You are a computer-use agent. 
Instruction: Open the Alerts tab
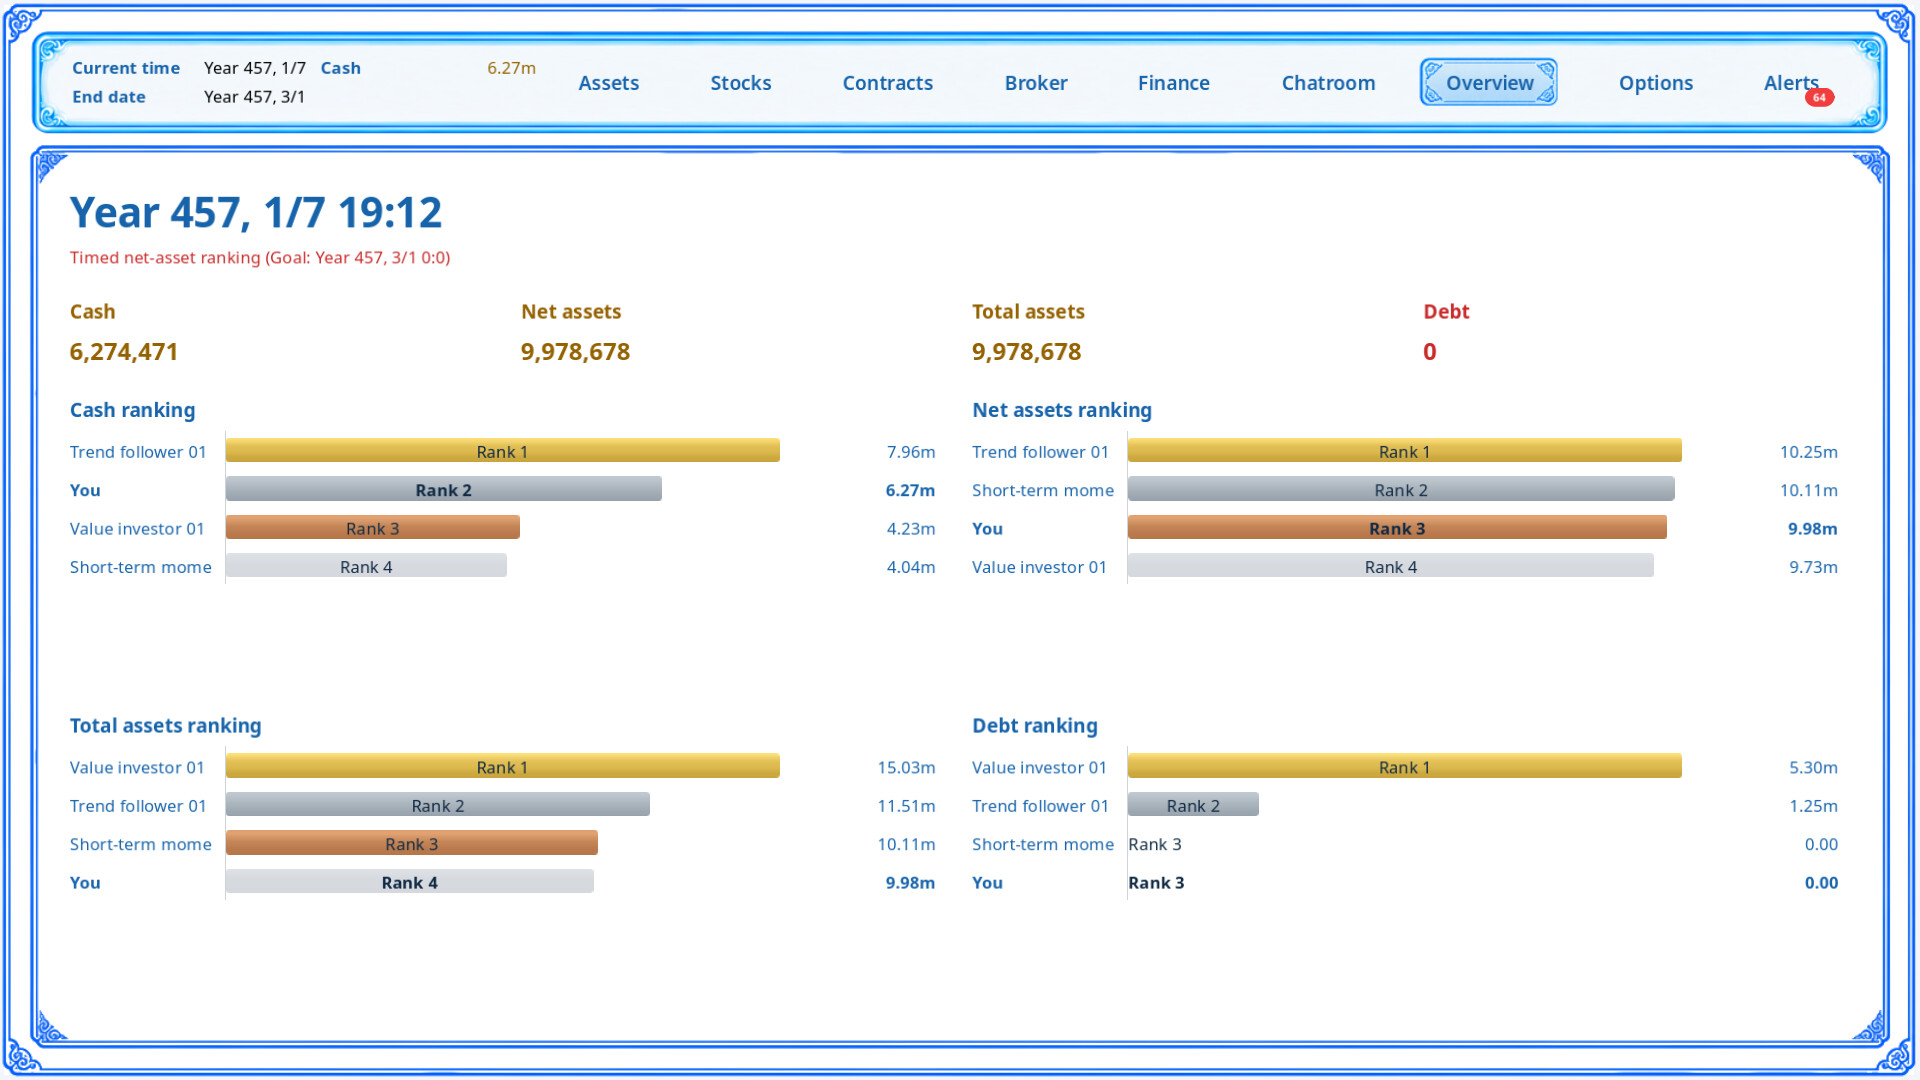coord(1790,83)
